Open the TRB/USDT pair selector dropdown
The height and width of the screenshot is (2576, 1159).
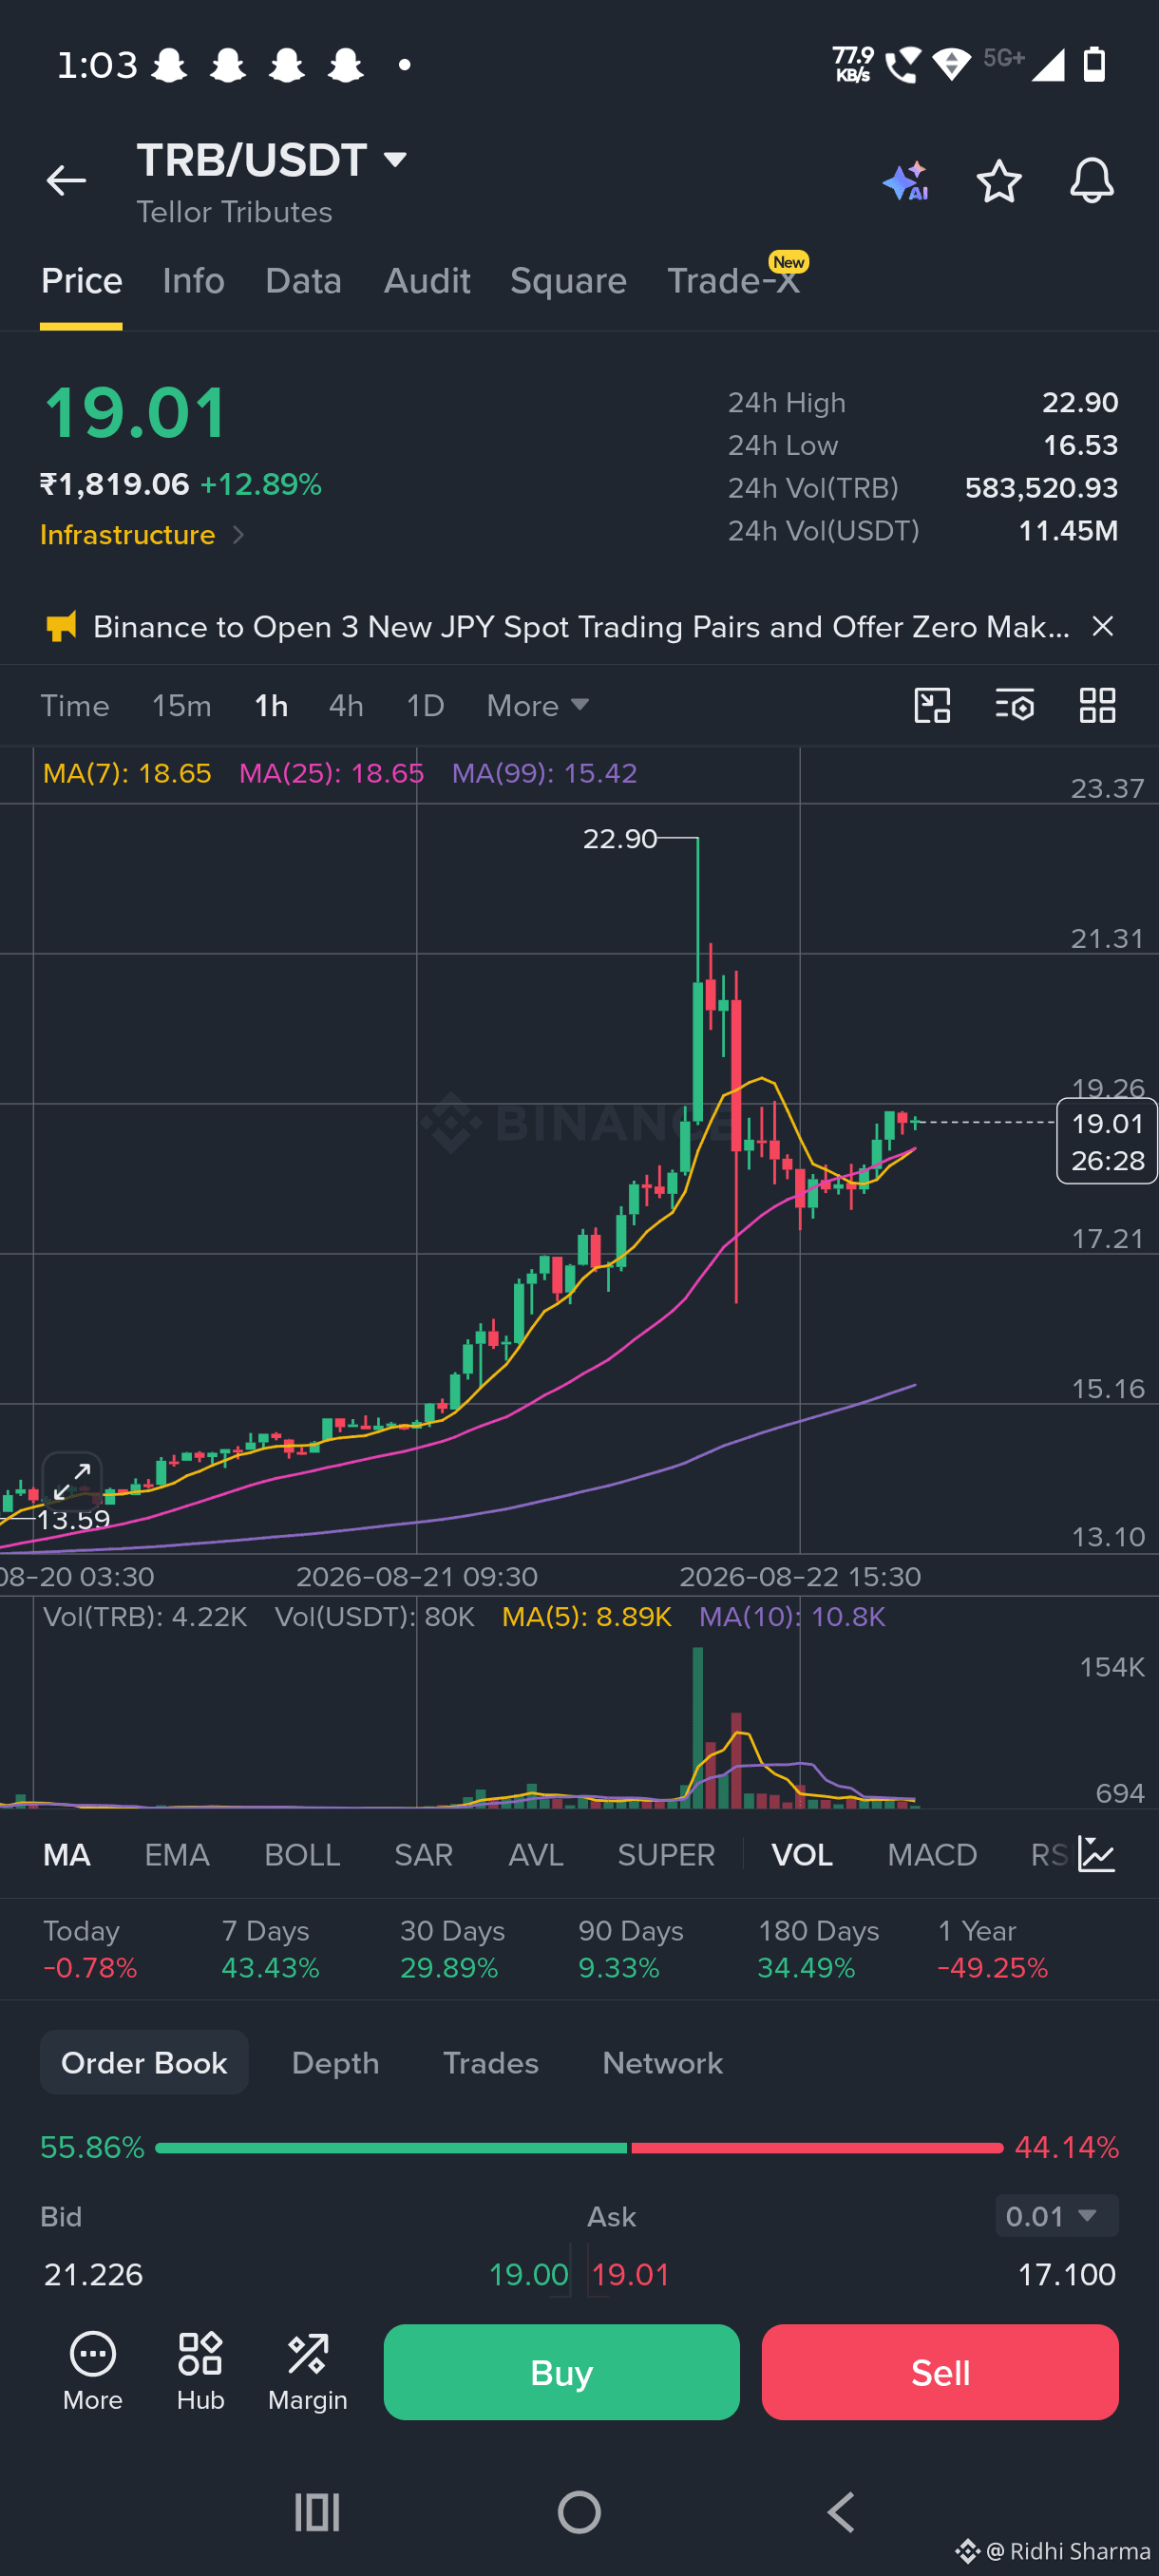[x=273, y=160]
